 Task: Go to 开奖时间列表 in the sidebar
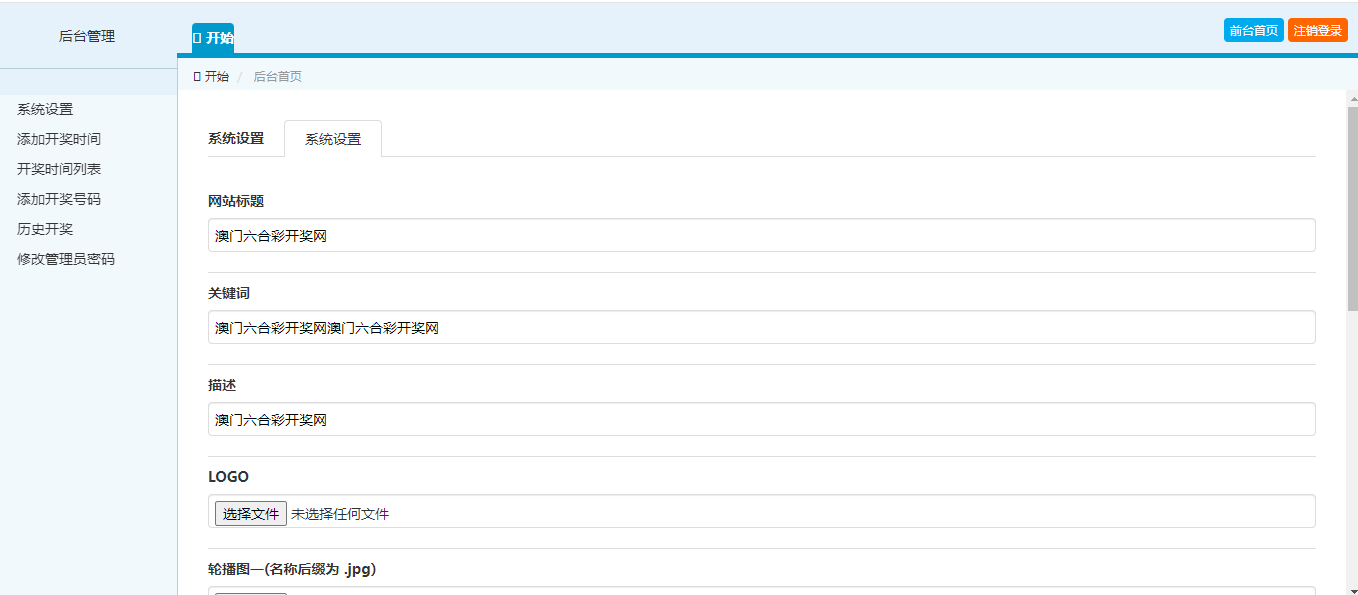coord(59,169)
